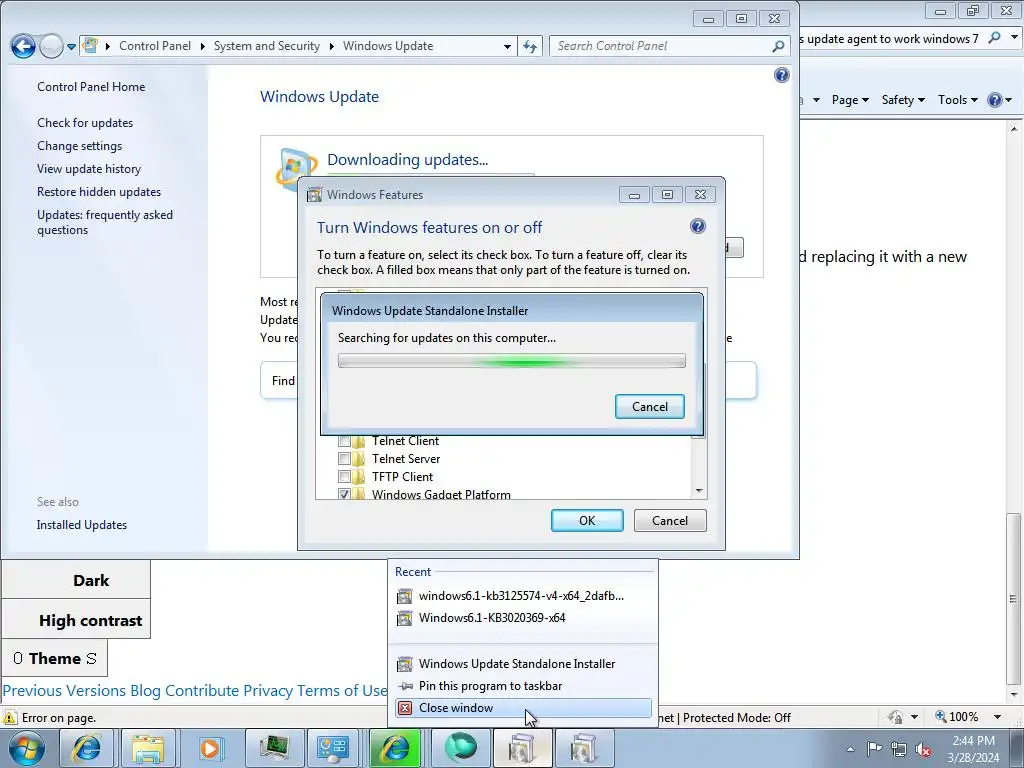Switch to the Control Panel taskbar button
The width and height of the screenshot is (1024, 768).
coord(334,748)
